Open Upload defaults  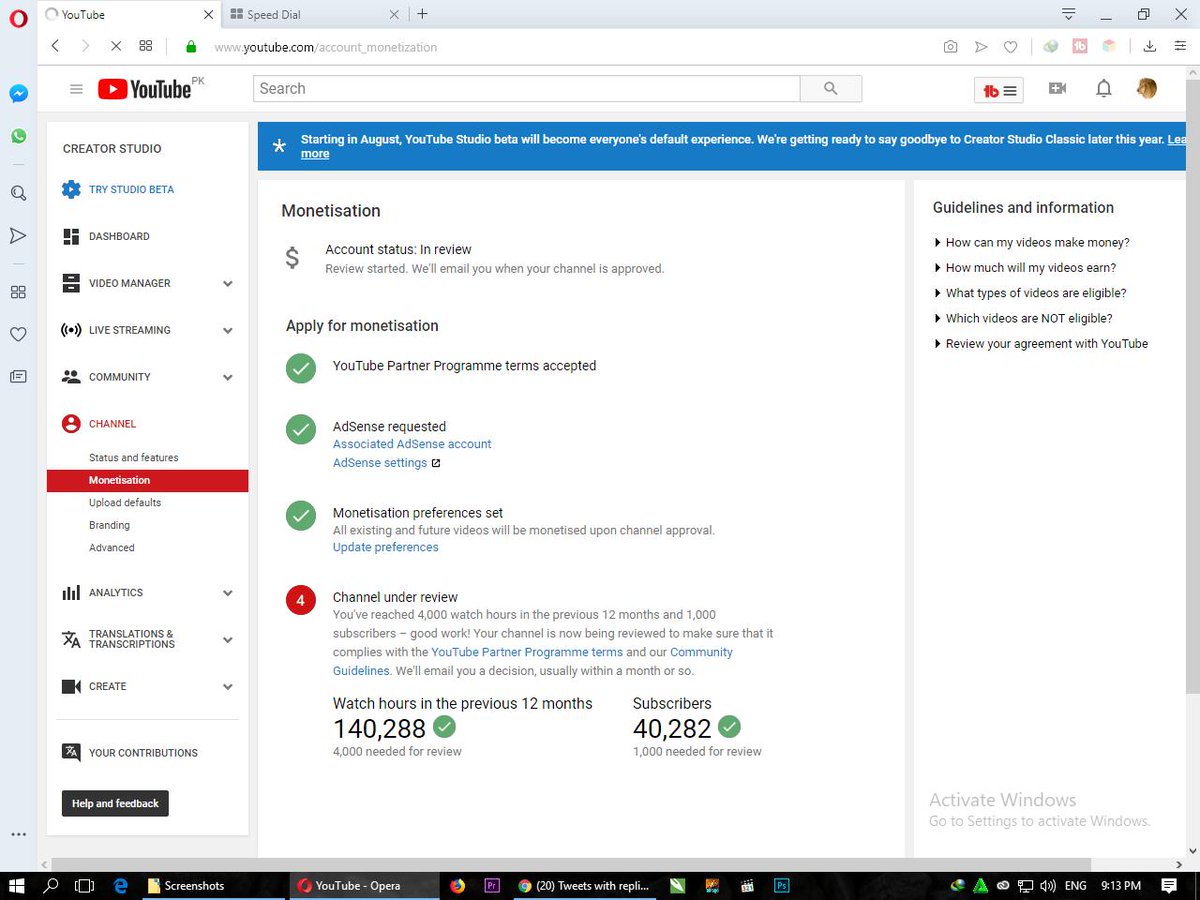[x=125, y=502]
